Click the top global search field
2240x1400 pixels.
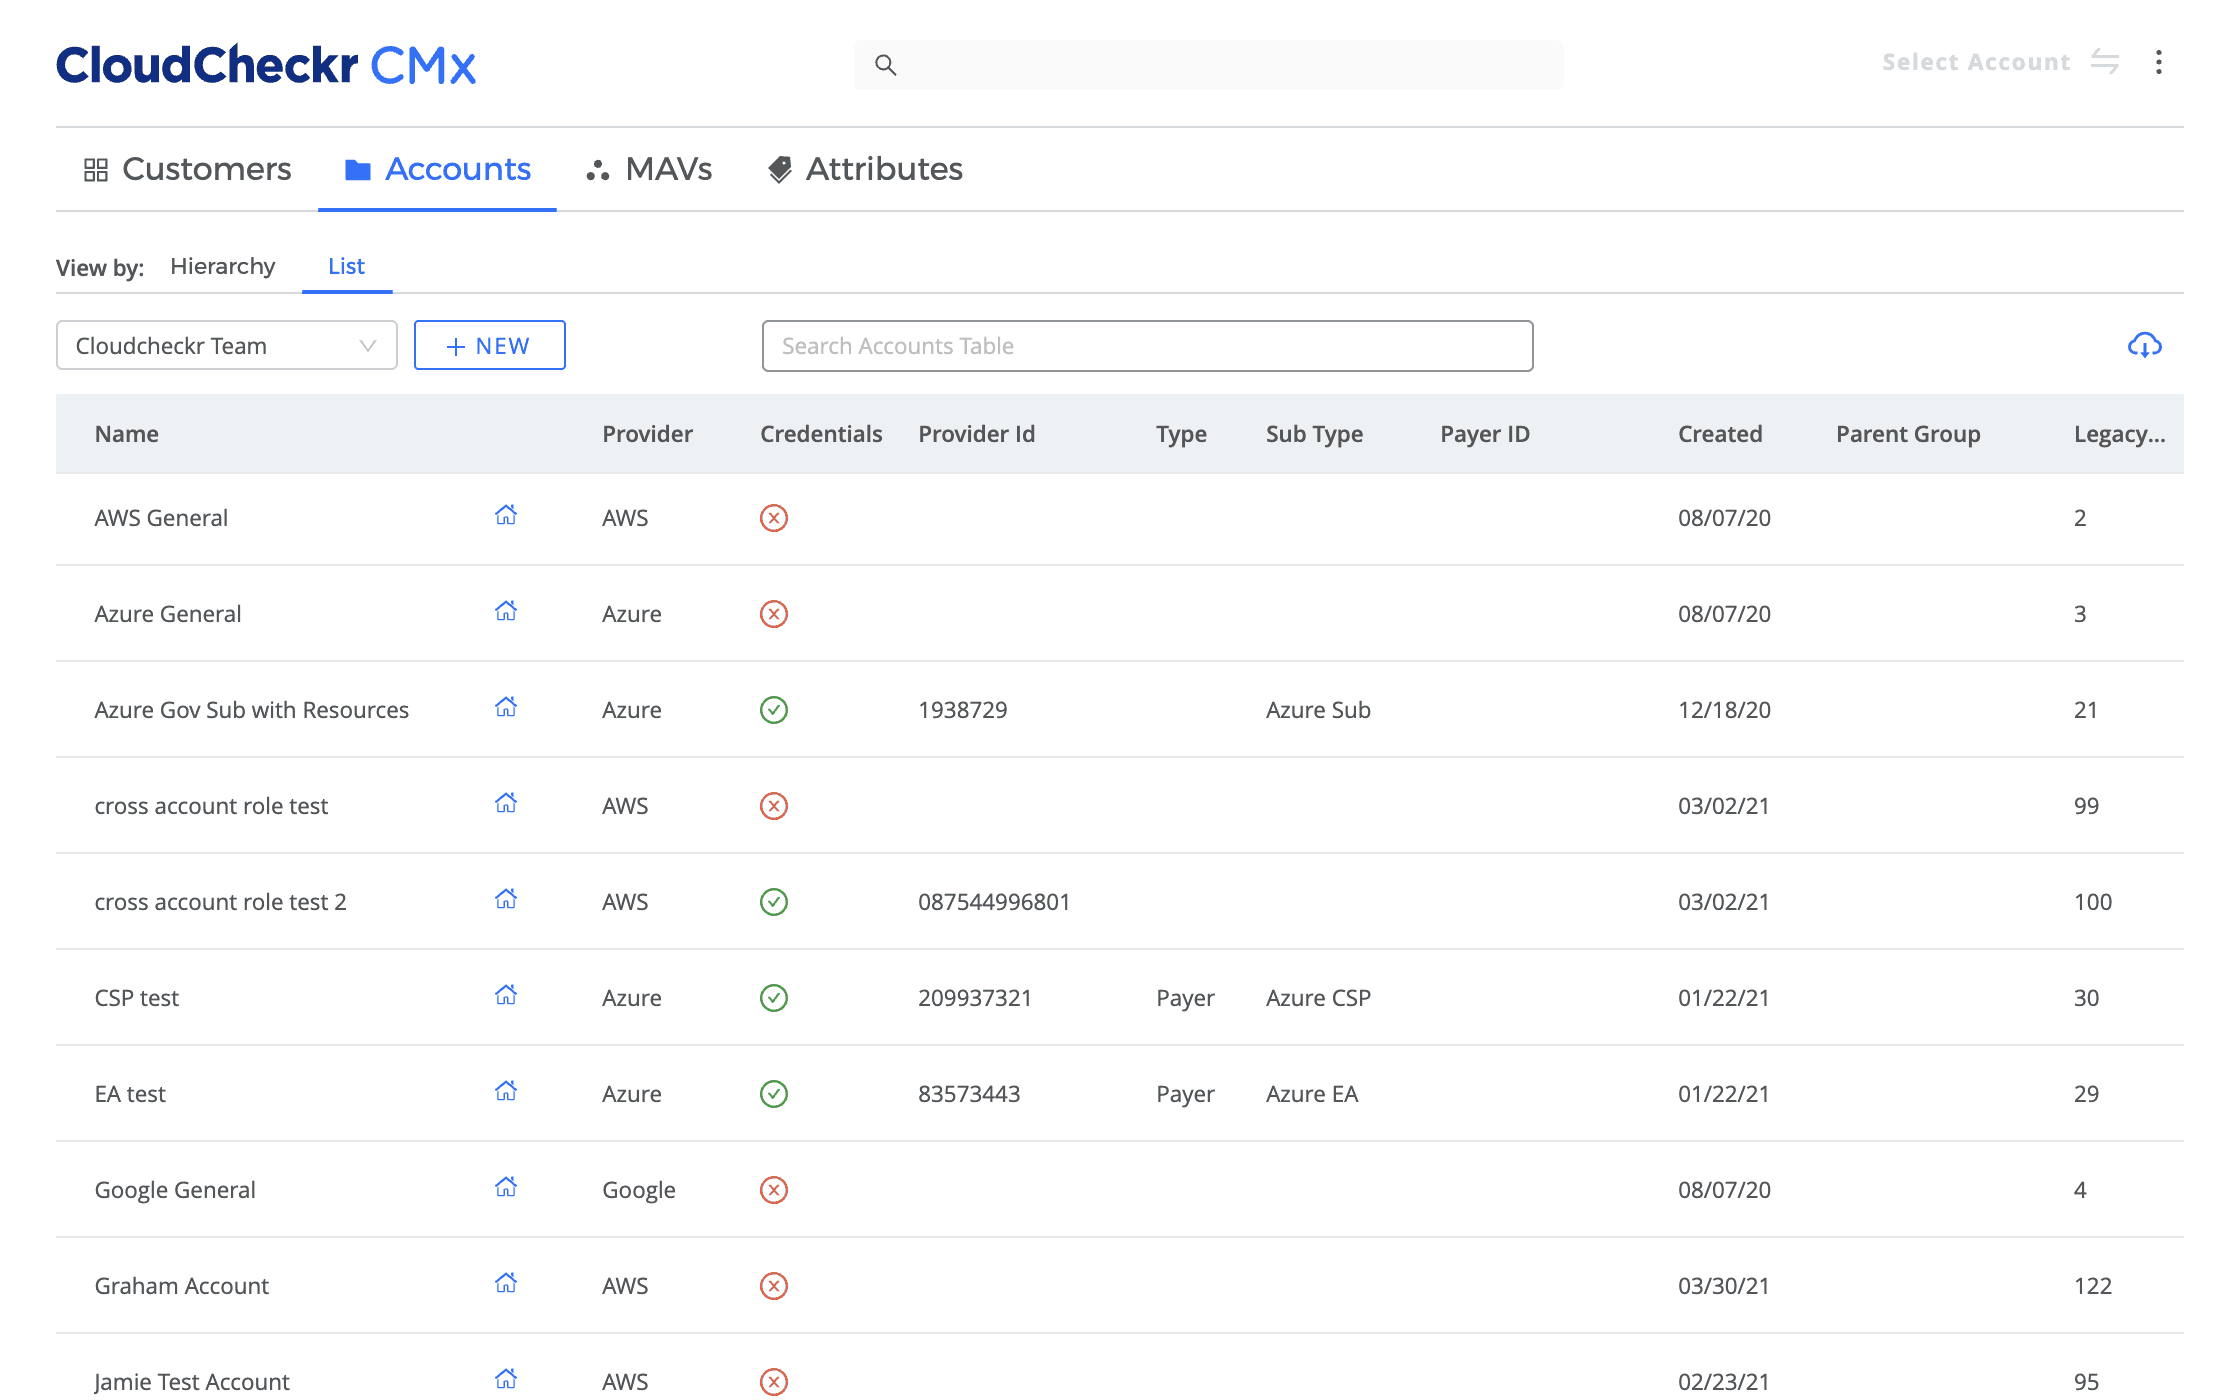point(1208,65)
